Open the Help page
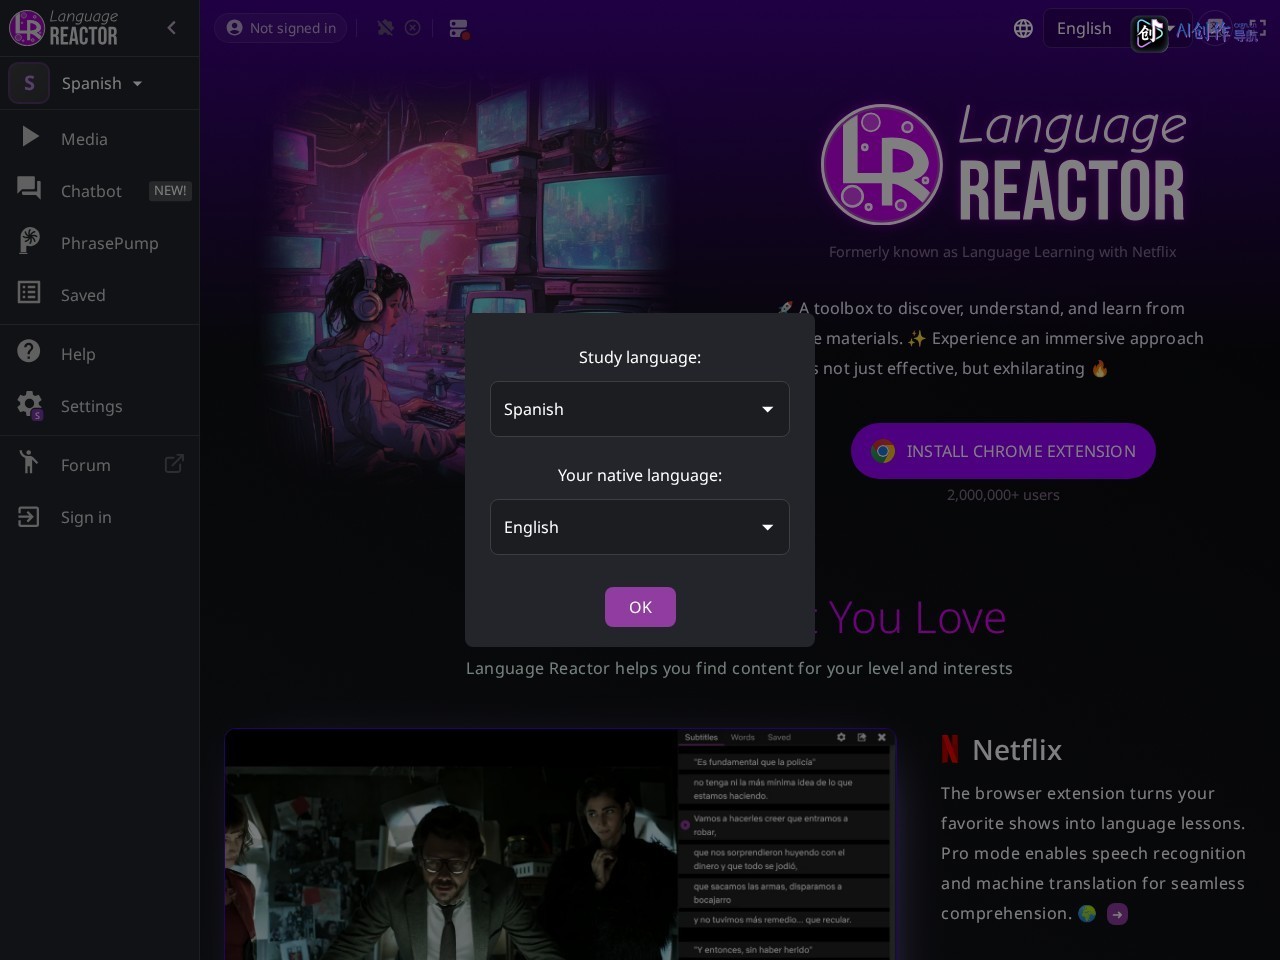1280x960 pixels. pyautogui.click(x=100, y=354)
